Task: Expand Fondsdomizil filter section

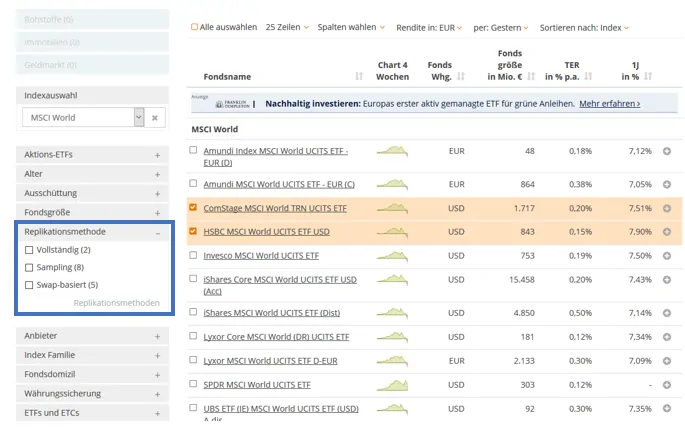Action: [92, 374]
